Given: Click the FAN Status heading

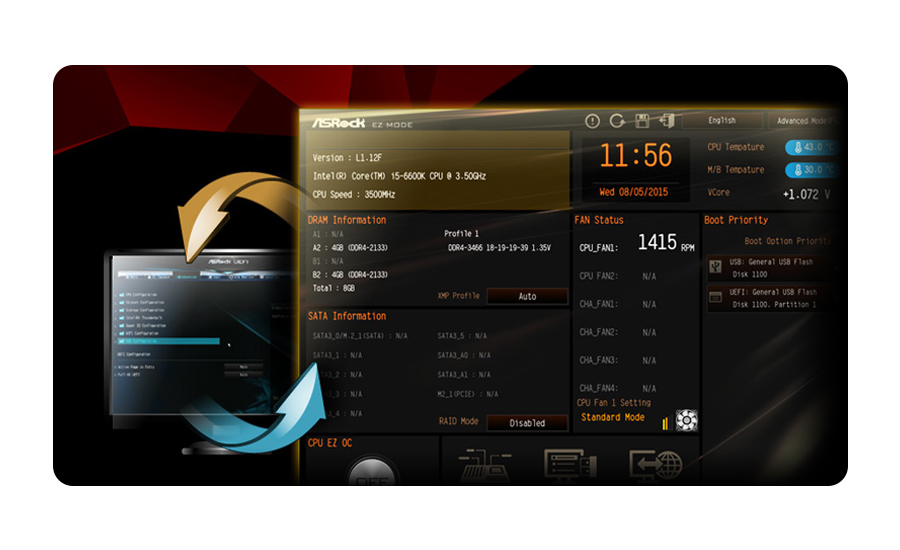Looking at the screenshot, I should [599, 220].
